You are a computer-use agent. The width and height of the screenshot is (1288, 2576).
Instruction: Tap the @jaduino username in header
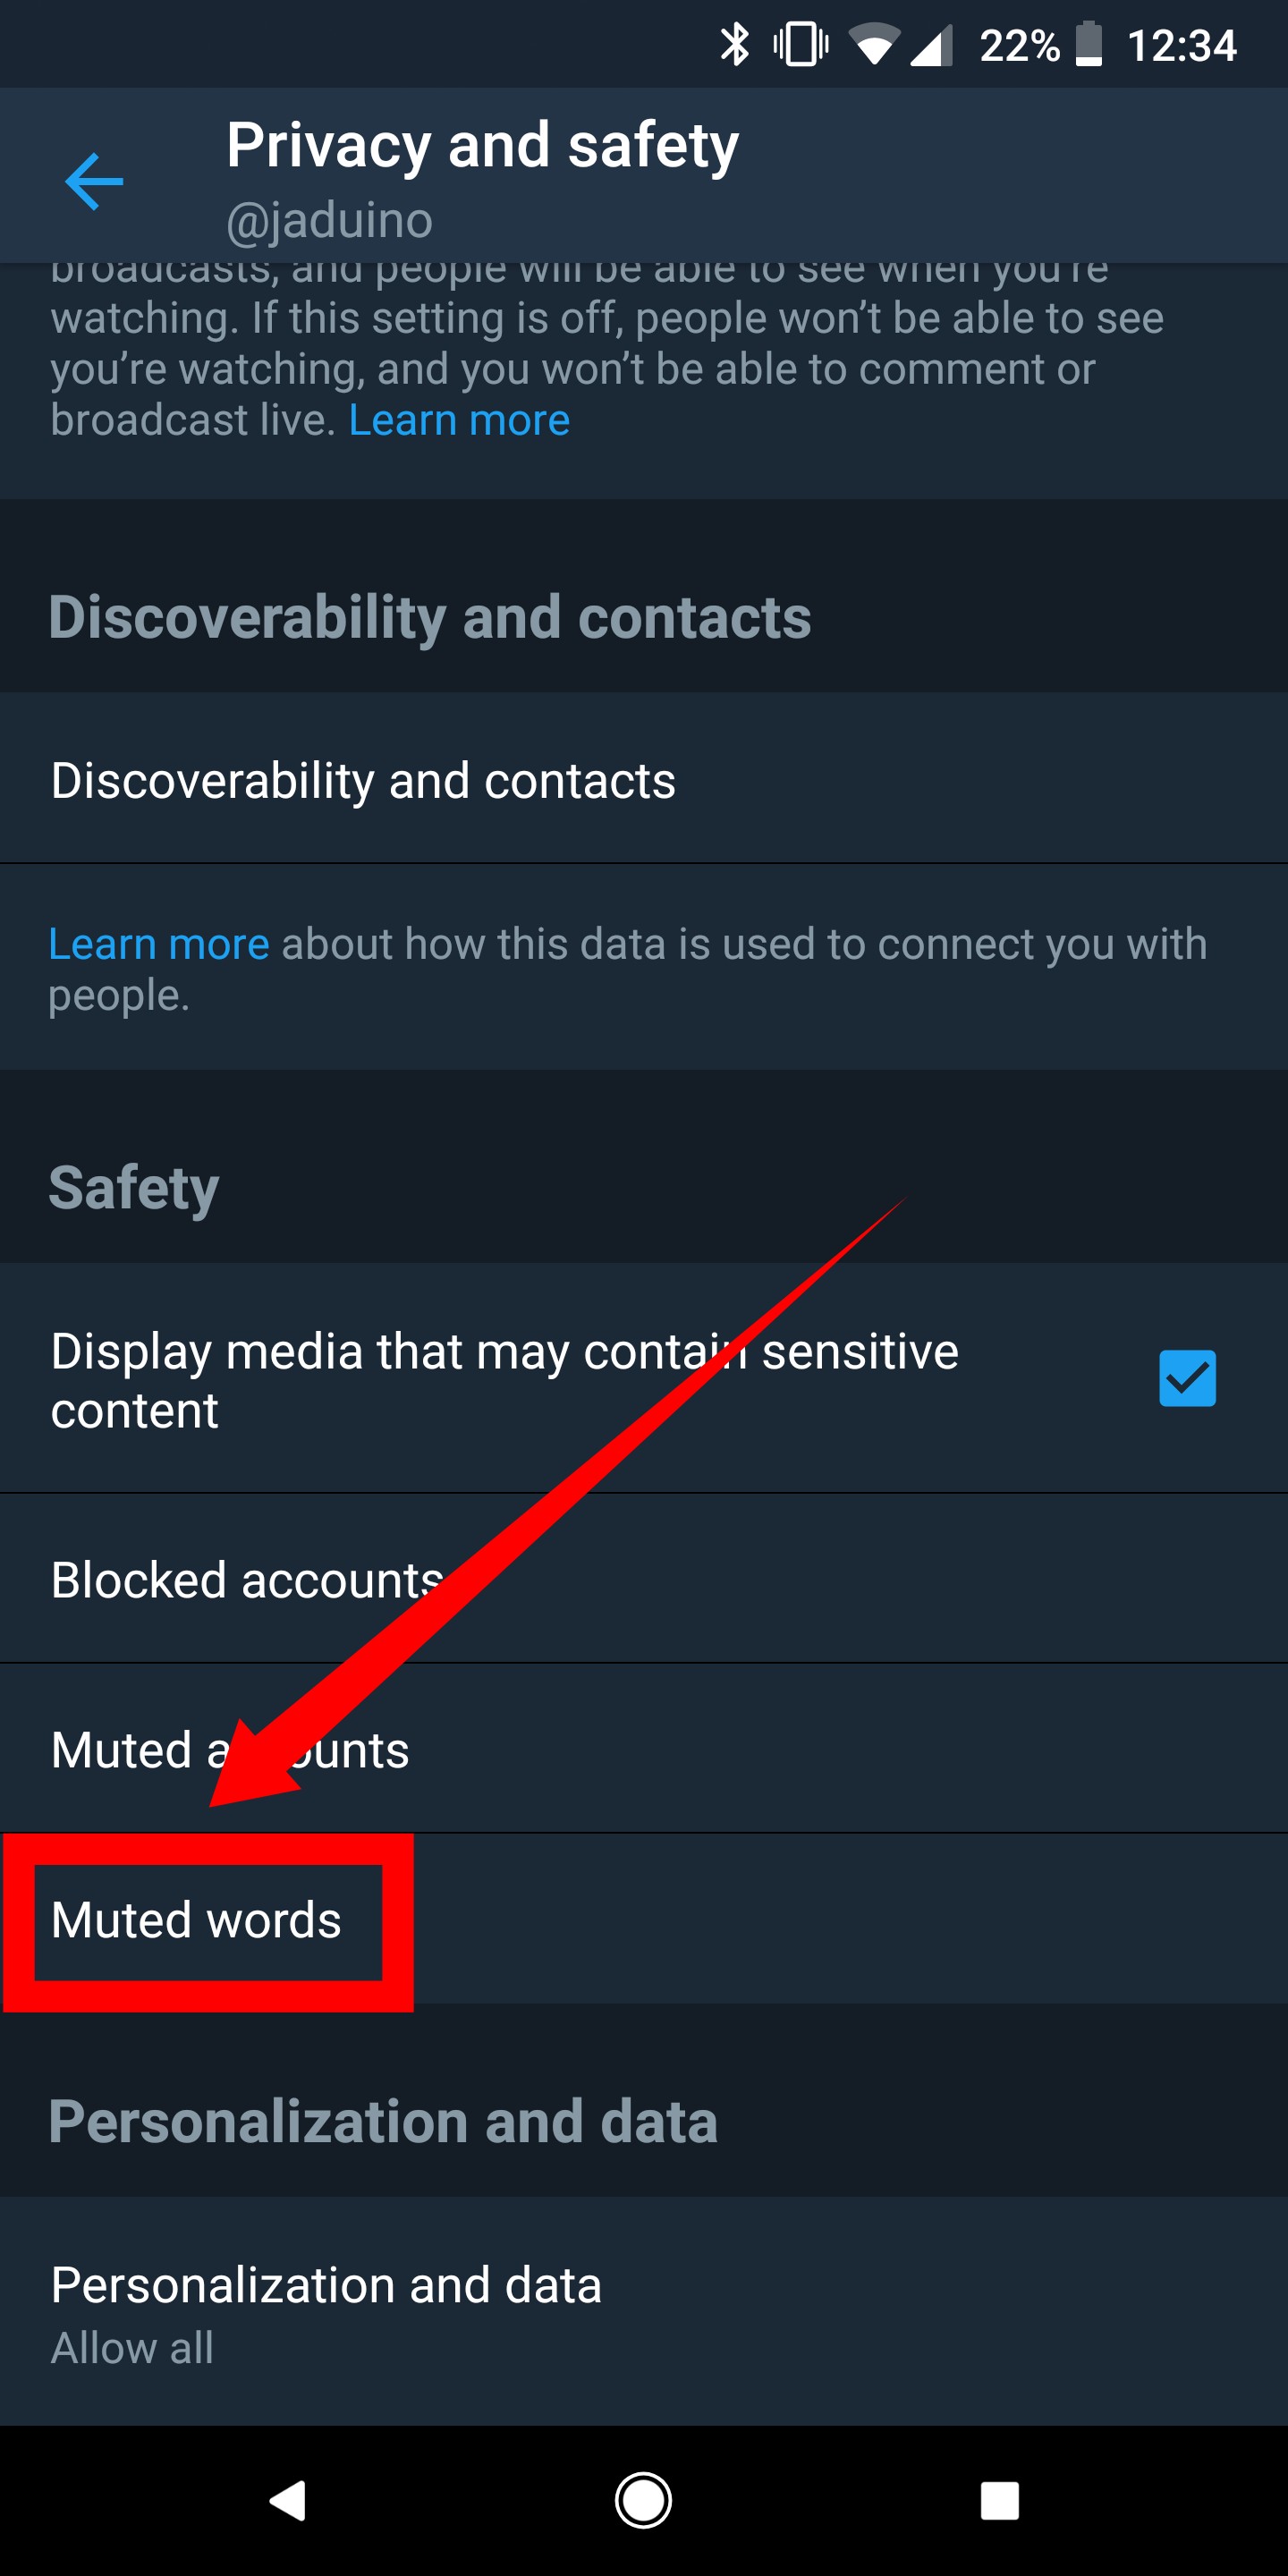pos(328,219)
